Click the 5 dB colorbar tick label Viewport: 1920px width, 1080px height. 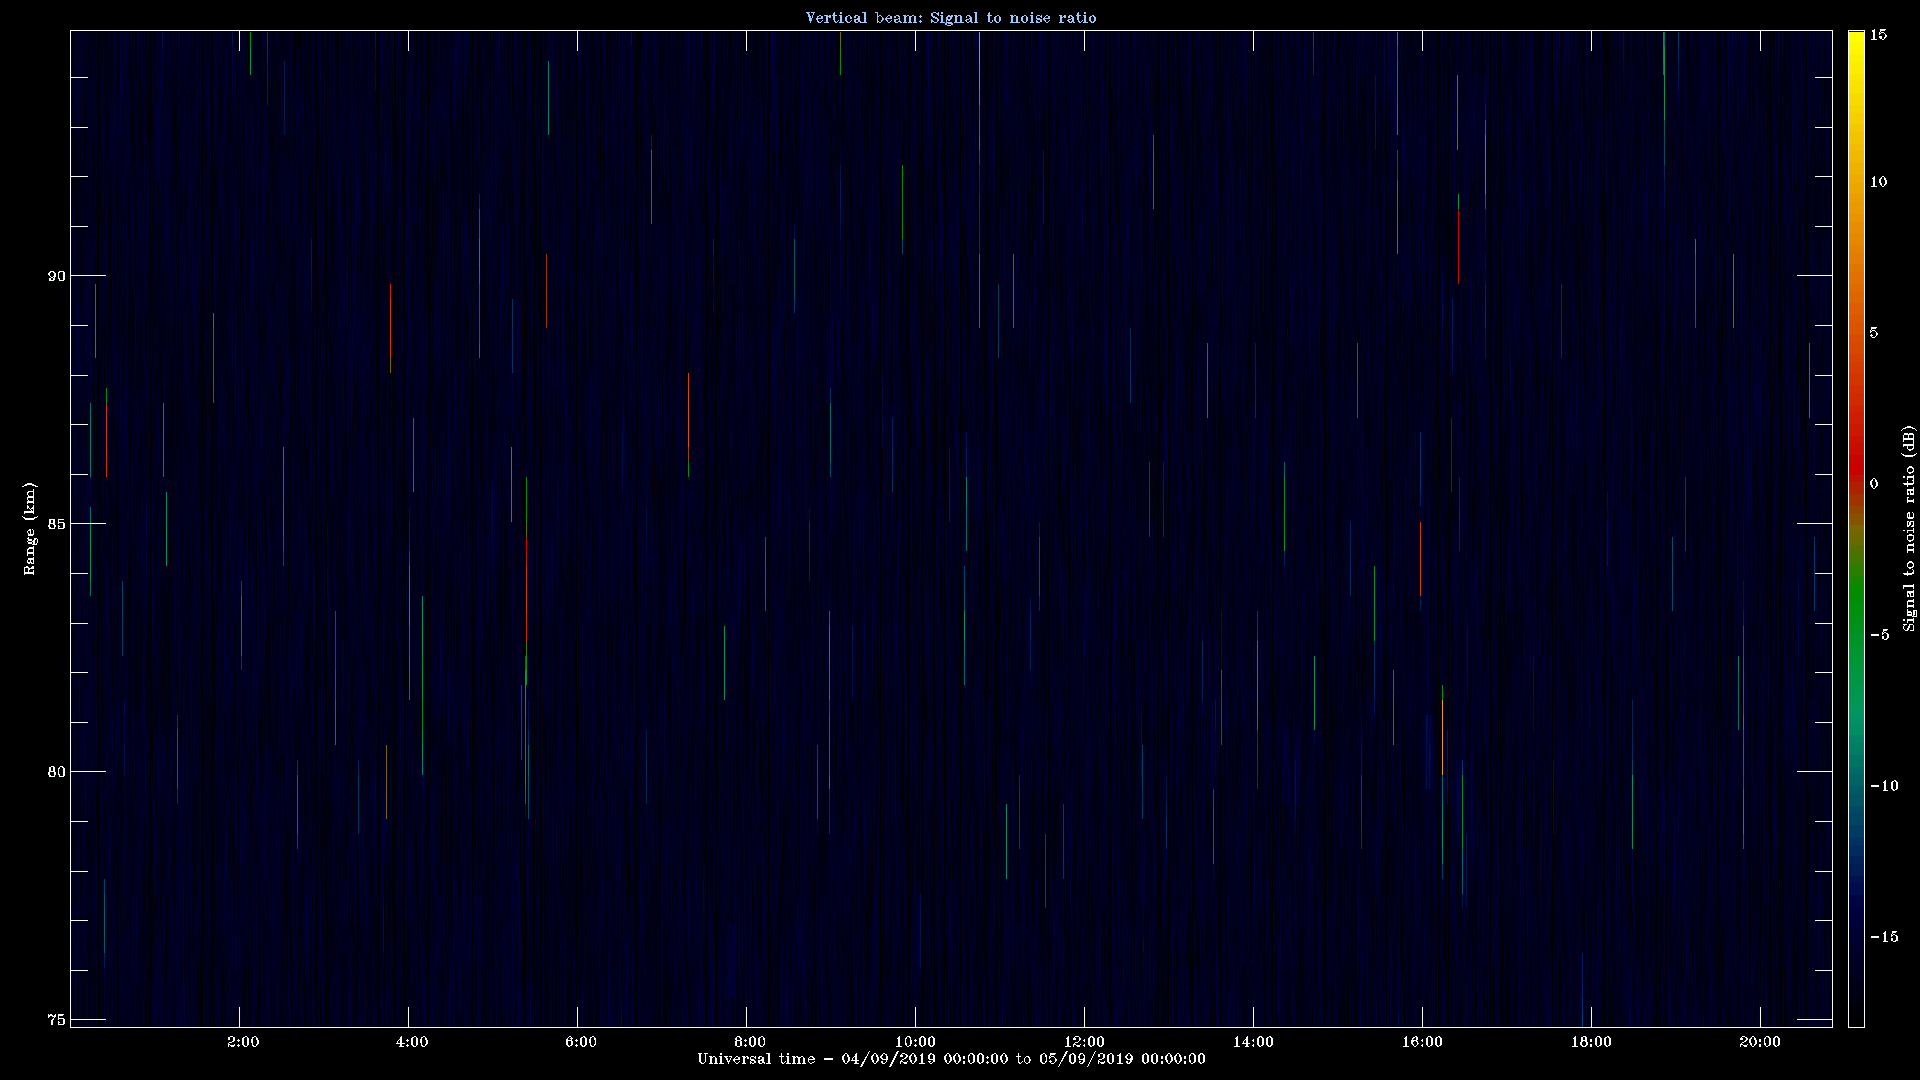pyautogui.click(x=1874, y=333)
